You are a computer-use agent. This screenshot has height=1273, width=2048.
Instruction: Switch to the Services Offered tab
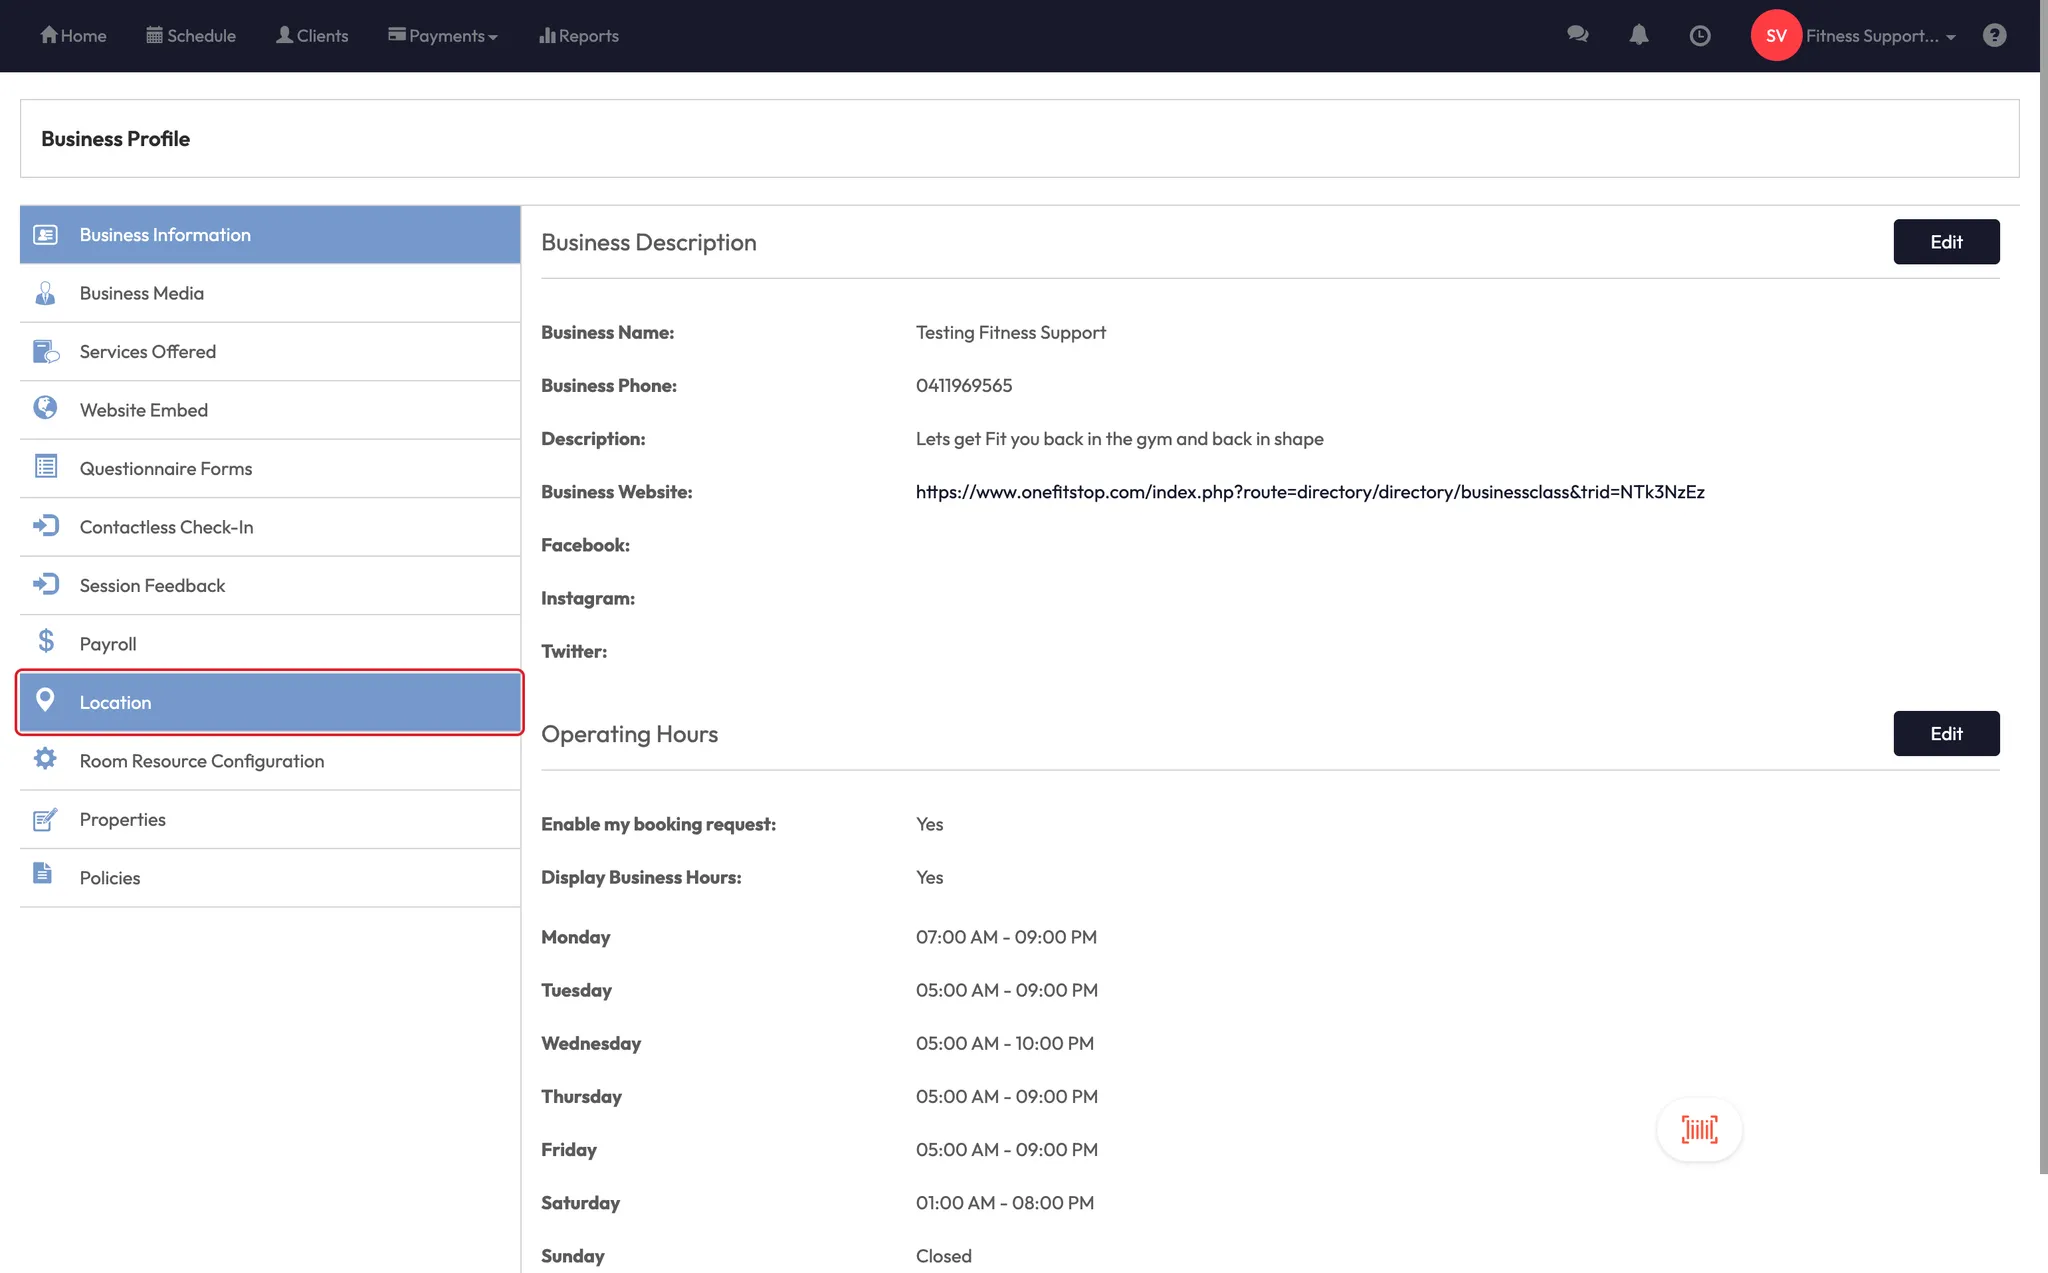click(x=148, y=352)
